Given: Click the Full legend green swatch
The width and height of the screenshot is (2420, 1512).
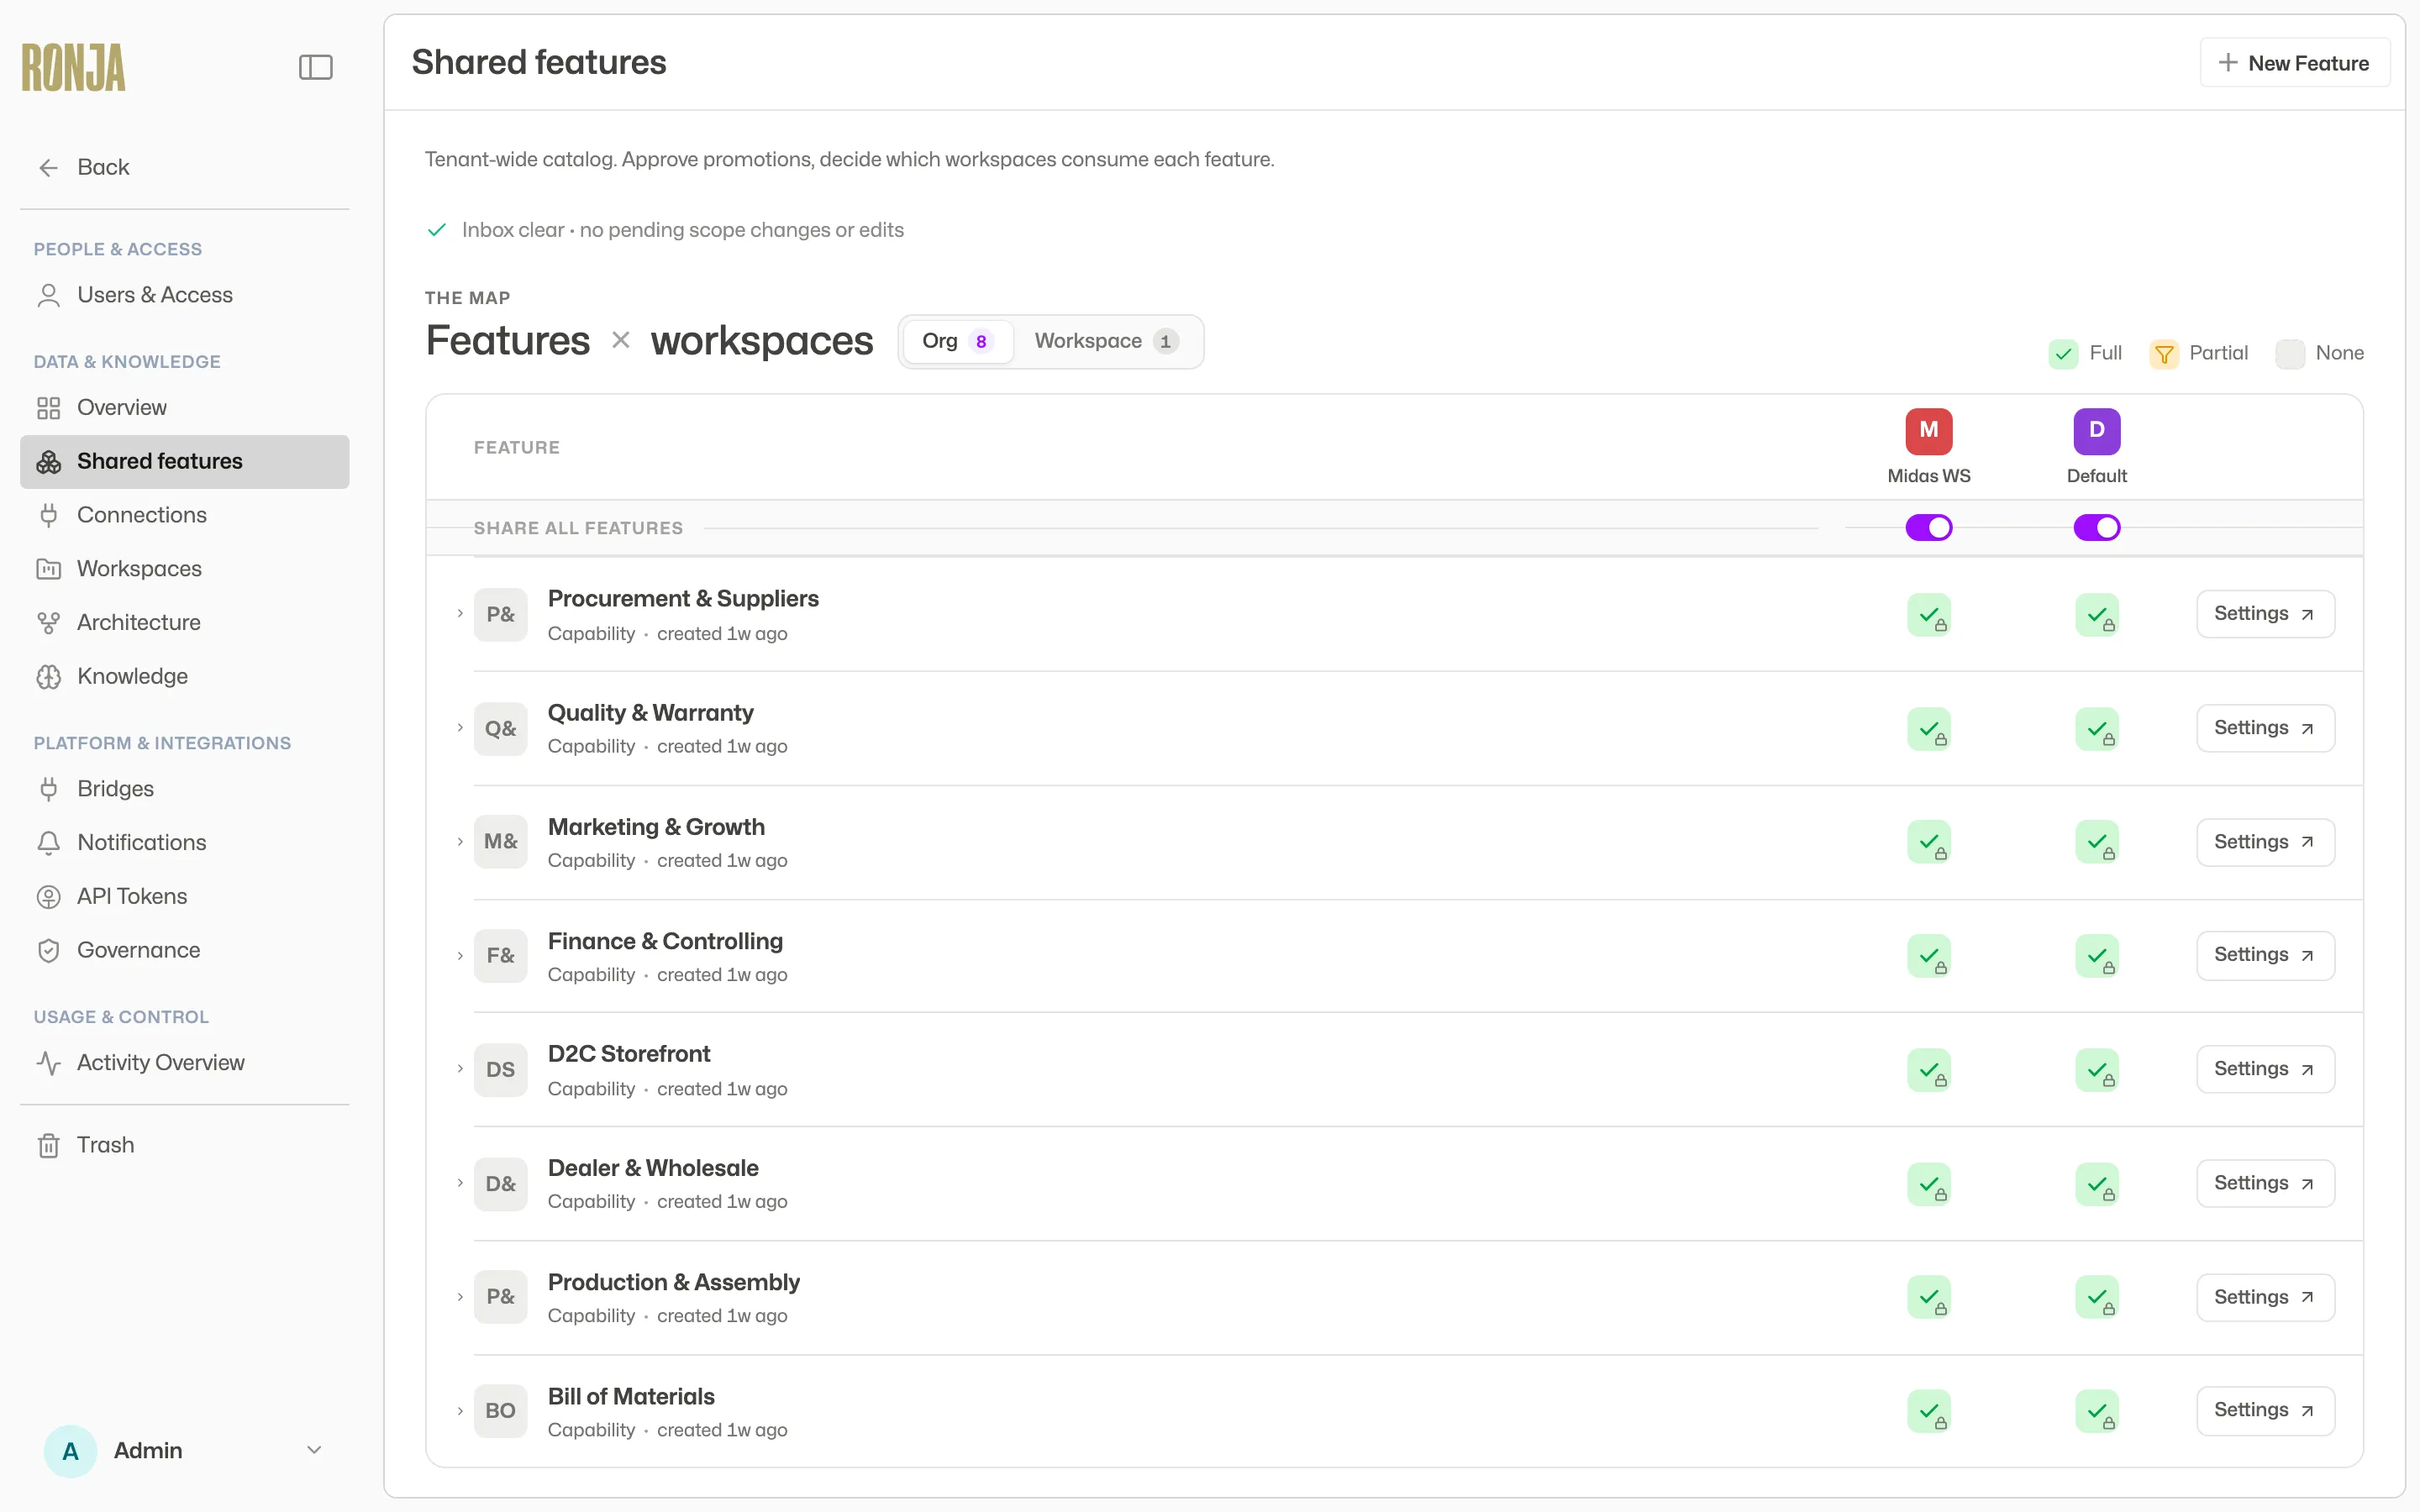Looking at the screenshot, I should pos(2063,354).
